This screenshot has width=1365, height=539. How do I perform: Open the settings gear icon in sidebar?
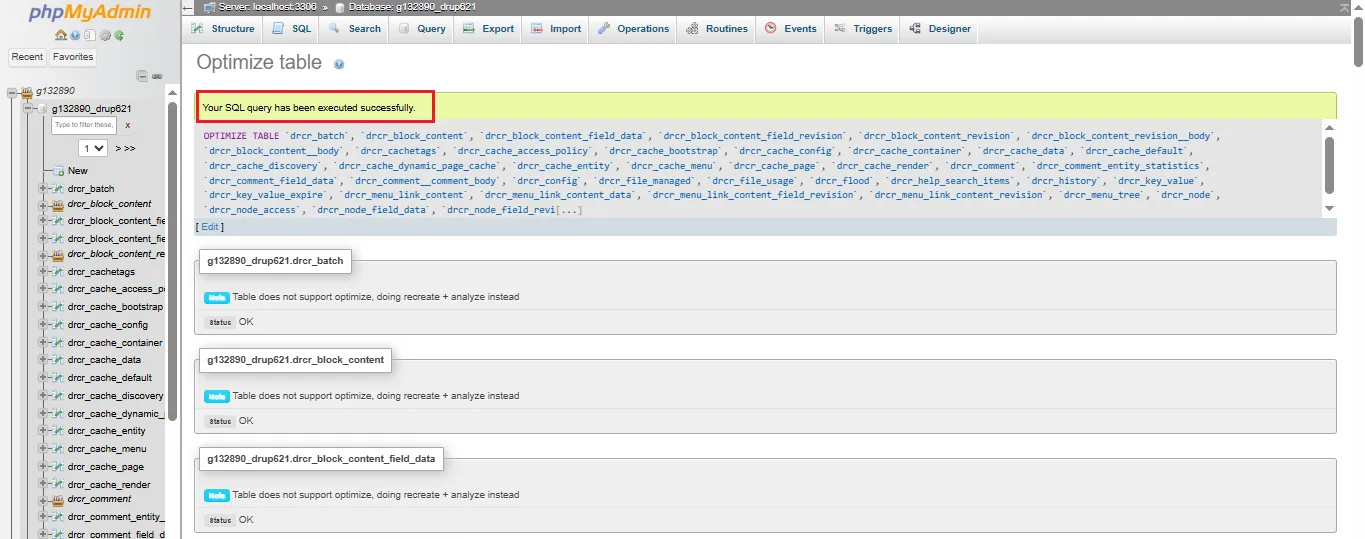107,35
